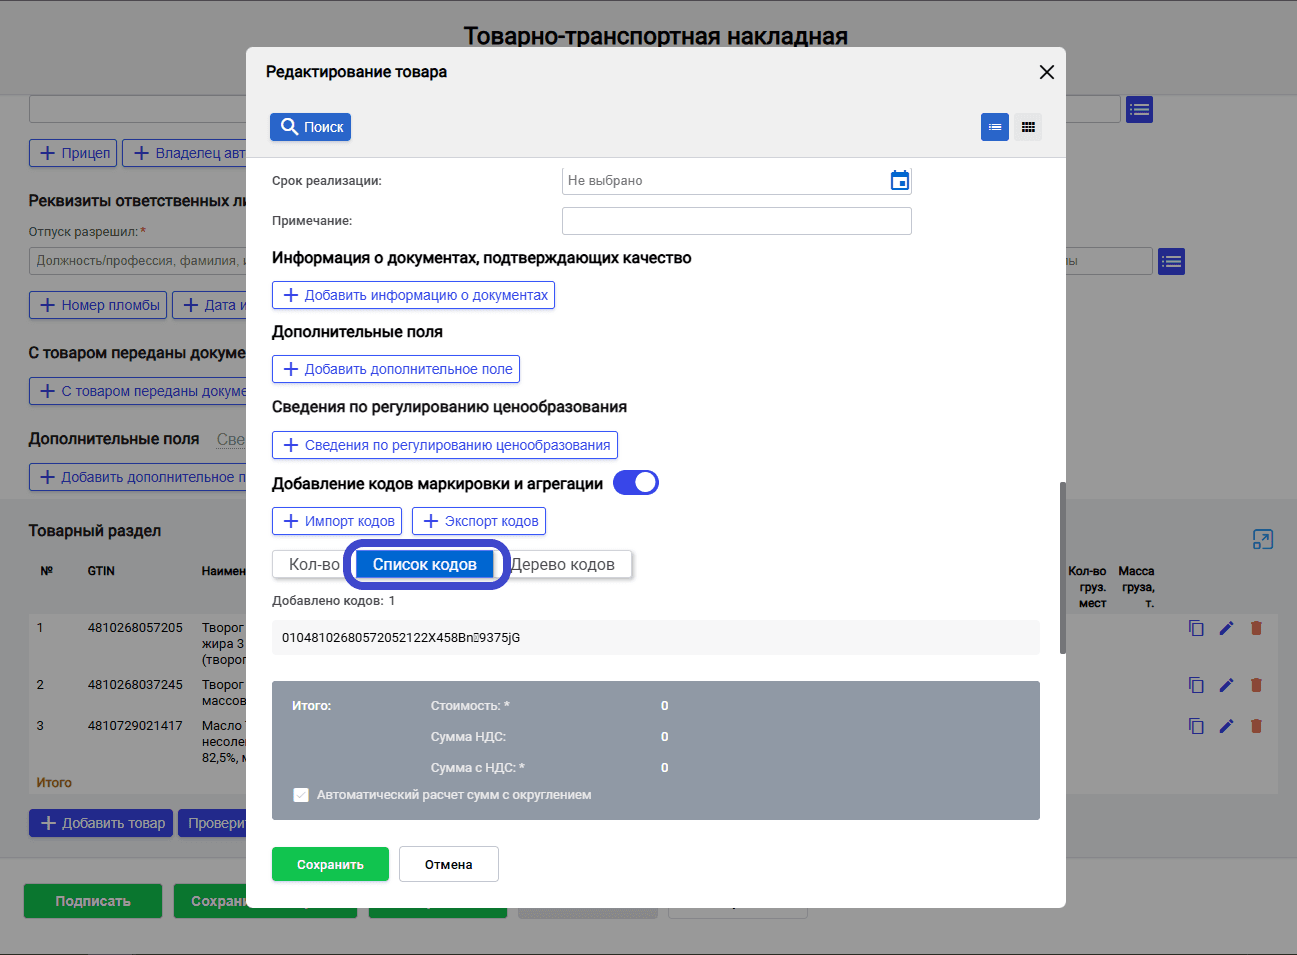Open calendar picker for Срок реализации
The height and width of the screenshot is (955, 1297).
(x=900, y=180)
